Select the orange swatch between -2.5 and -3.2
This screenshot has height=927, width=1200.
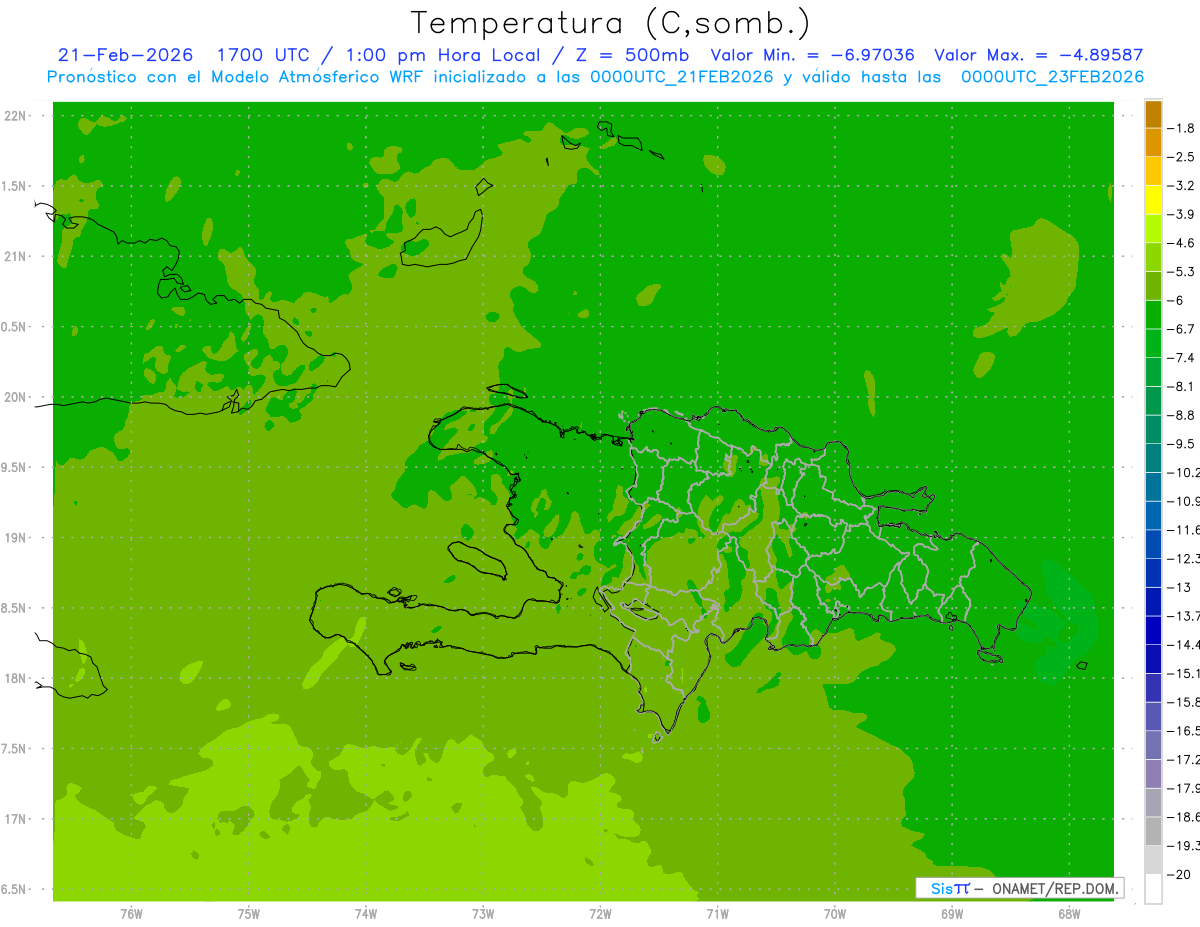pos(1153,171)
